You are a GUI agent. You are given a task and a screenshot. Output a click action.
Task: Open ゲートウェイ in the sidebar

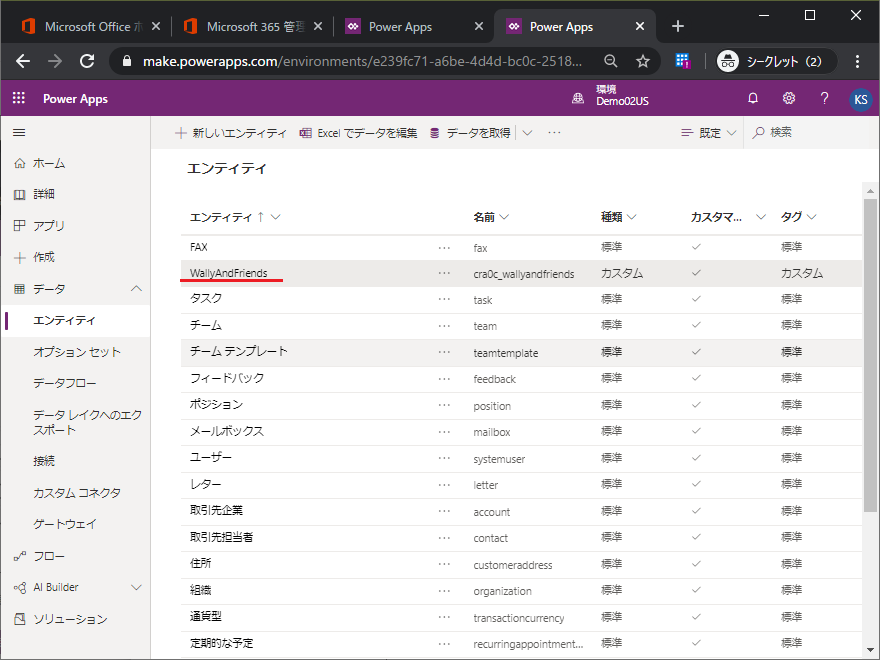point(65,524)
